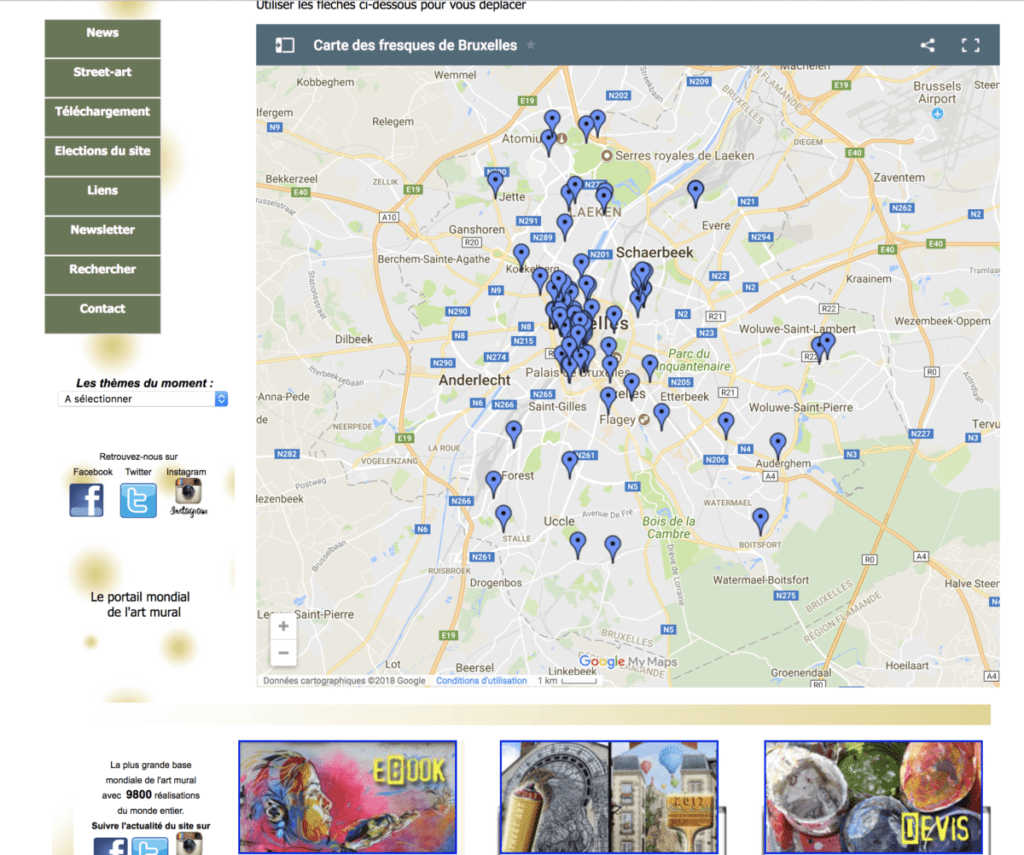Click the map share icon
Image resolution: width=1024 pixels, height=855 pixels.
pyautogui.click(x=928, y=45)
